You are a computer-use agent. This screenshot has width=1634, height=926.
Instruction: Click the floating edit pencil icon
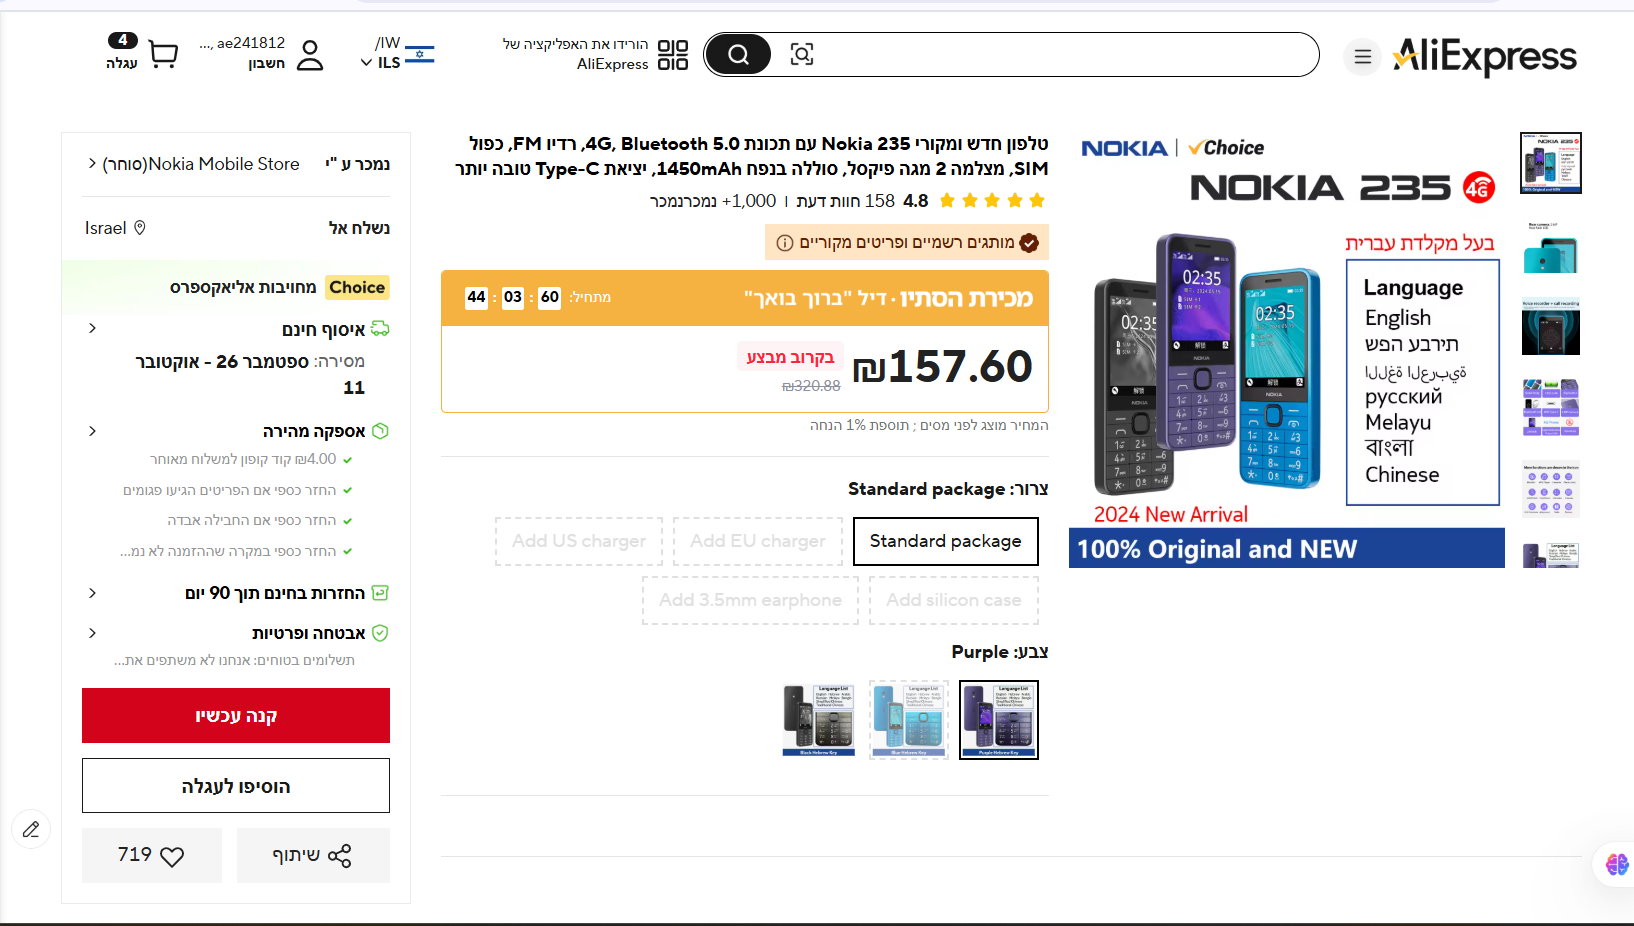(31, 829)
